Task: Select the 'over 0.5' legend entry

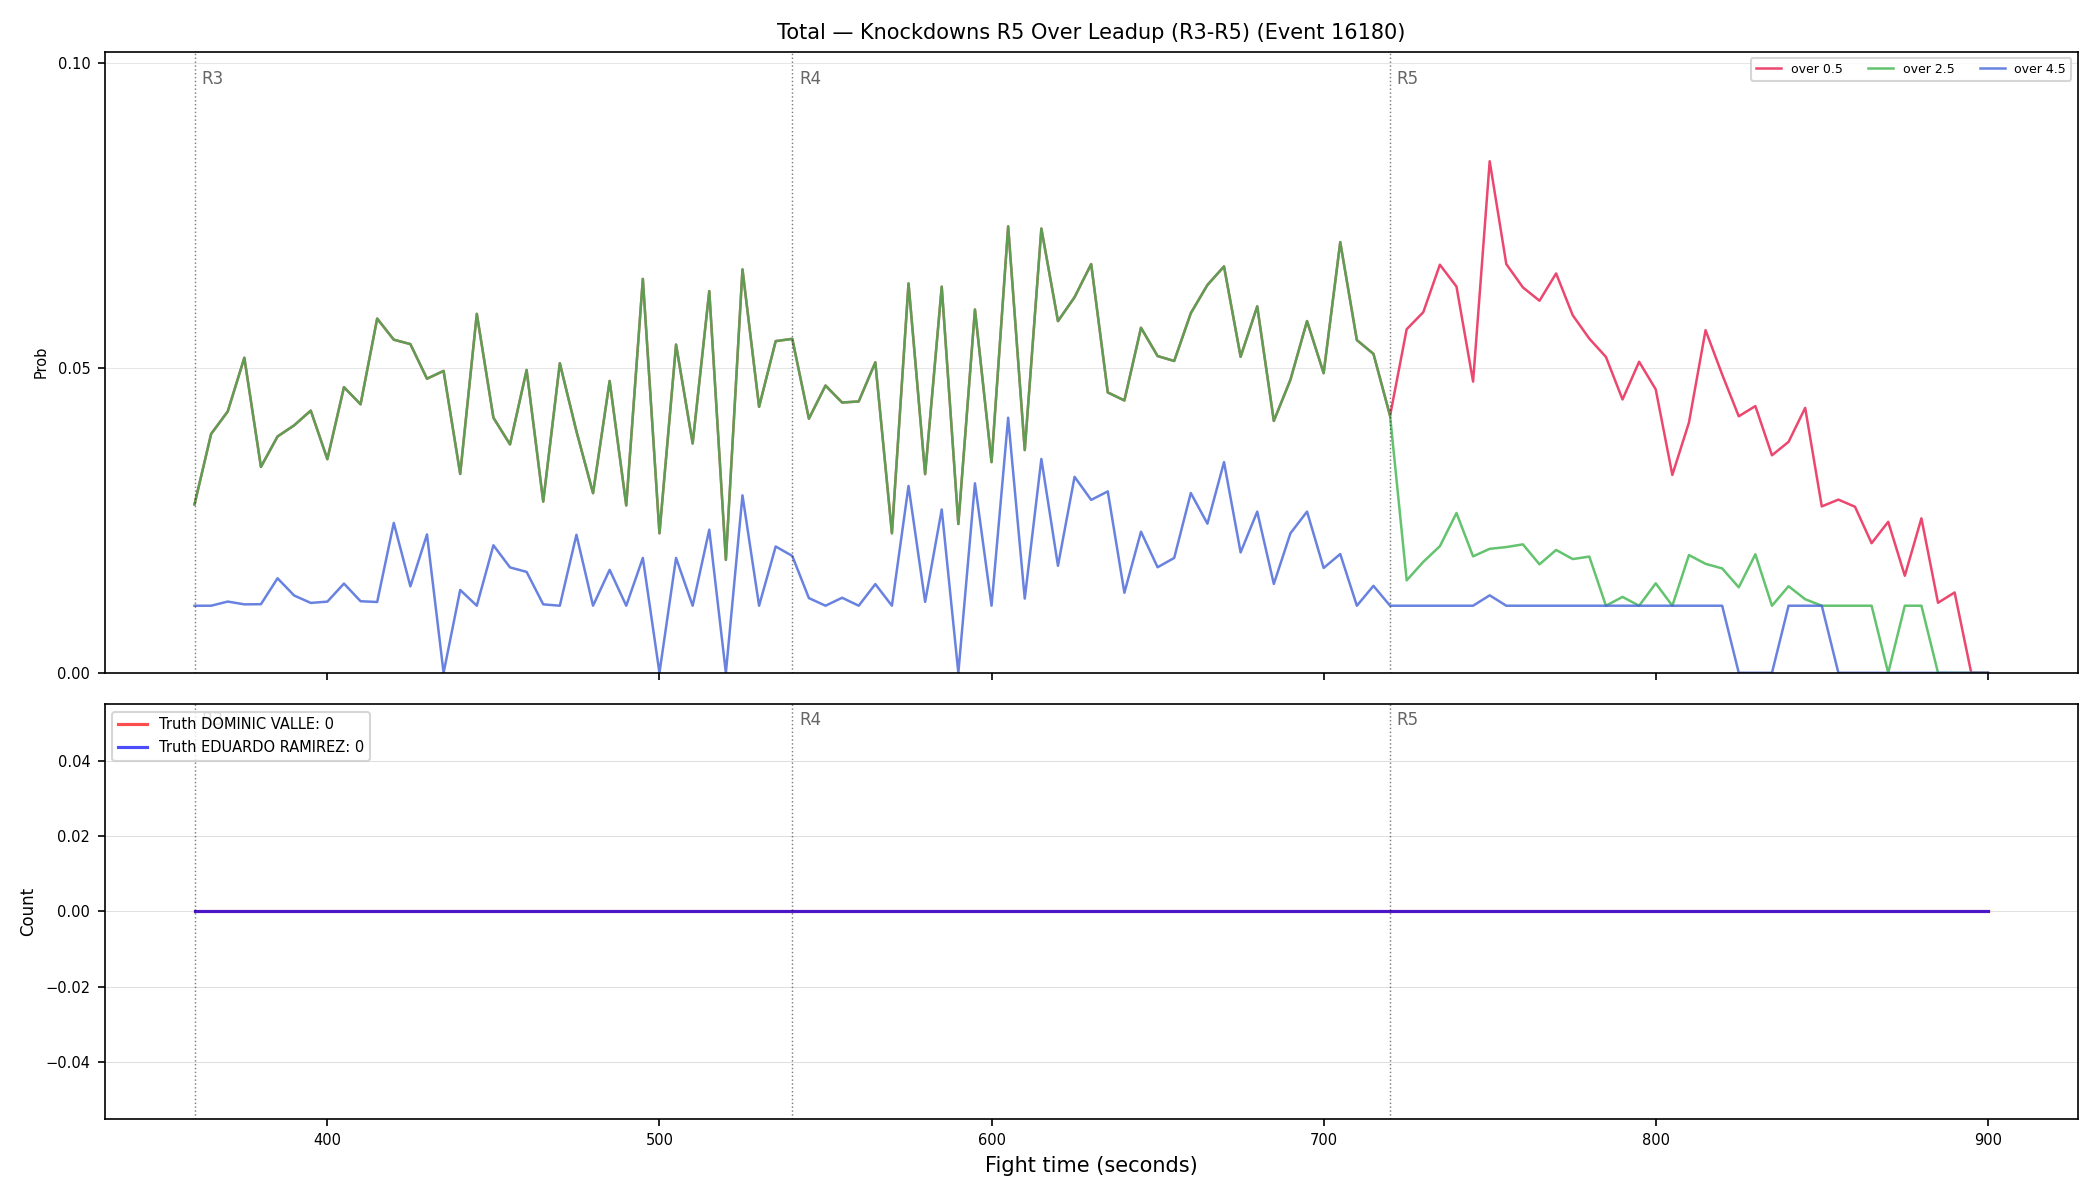Action: [1799, 69]
